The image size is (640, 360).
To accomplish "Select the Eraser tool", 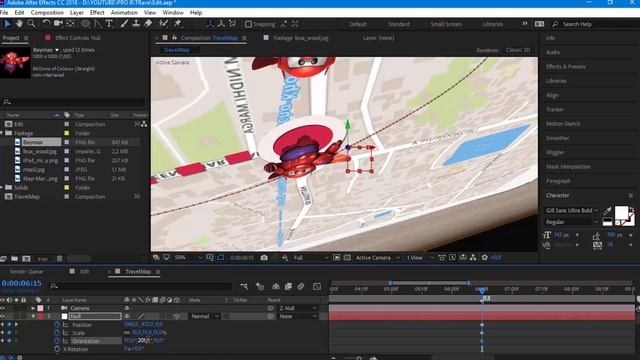I will click(148, 24).
